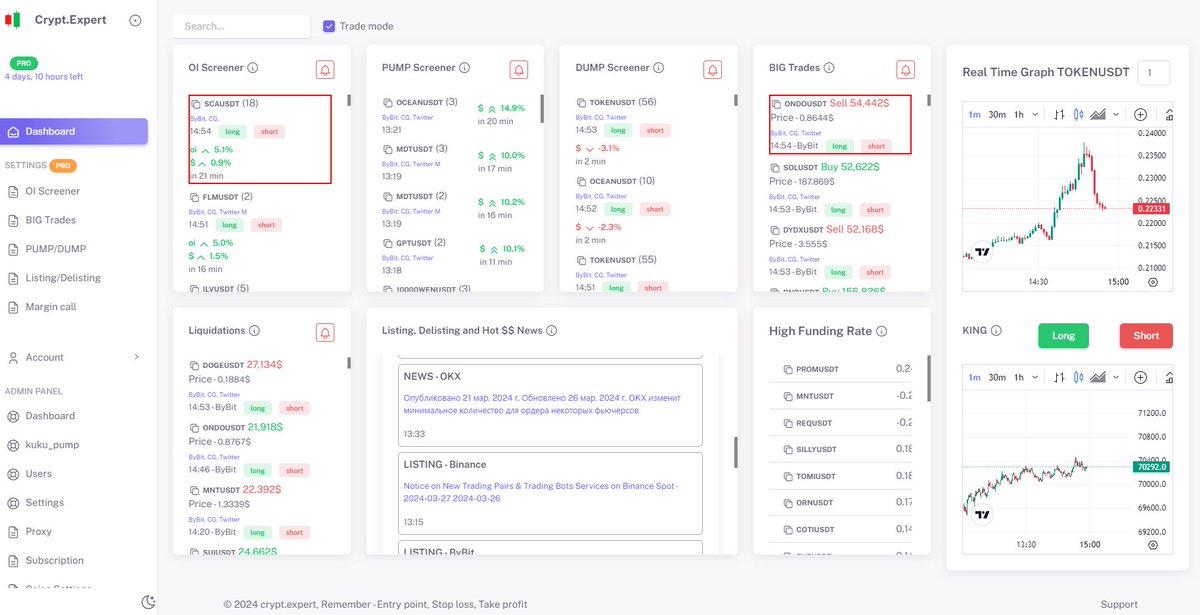This screenshot has height=615, width=1200.
Task: Select 1h interval on TOKENUSDT graph
Action: point(1019,114)
